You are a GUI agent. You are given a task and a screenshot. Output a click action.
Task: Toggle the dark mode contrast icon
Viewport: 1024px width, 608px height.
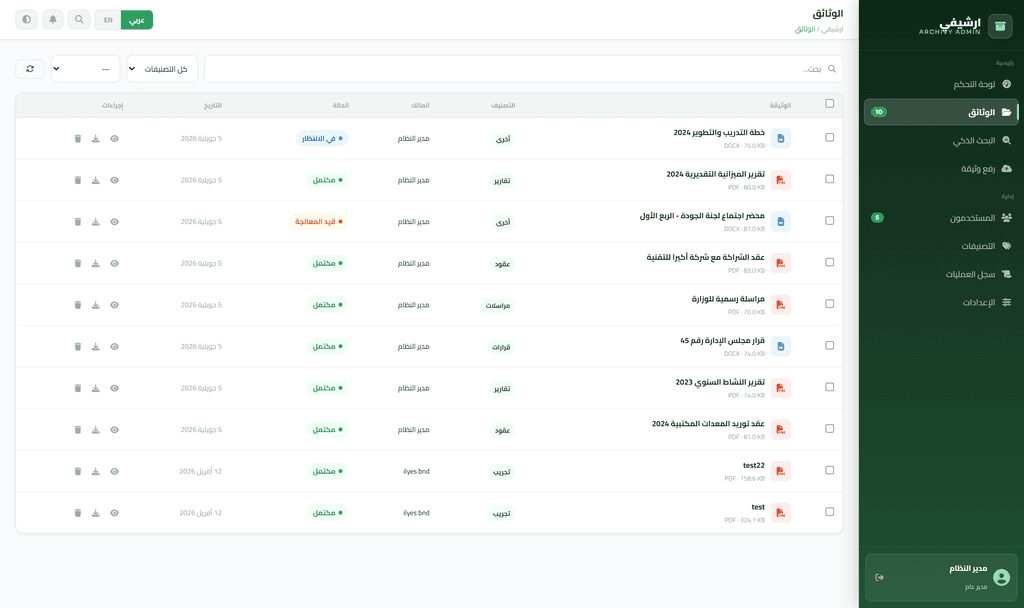(x=27, y=20)
